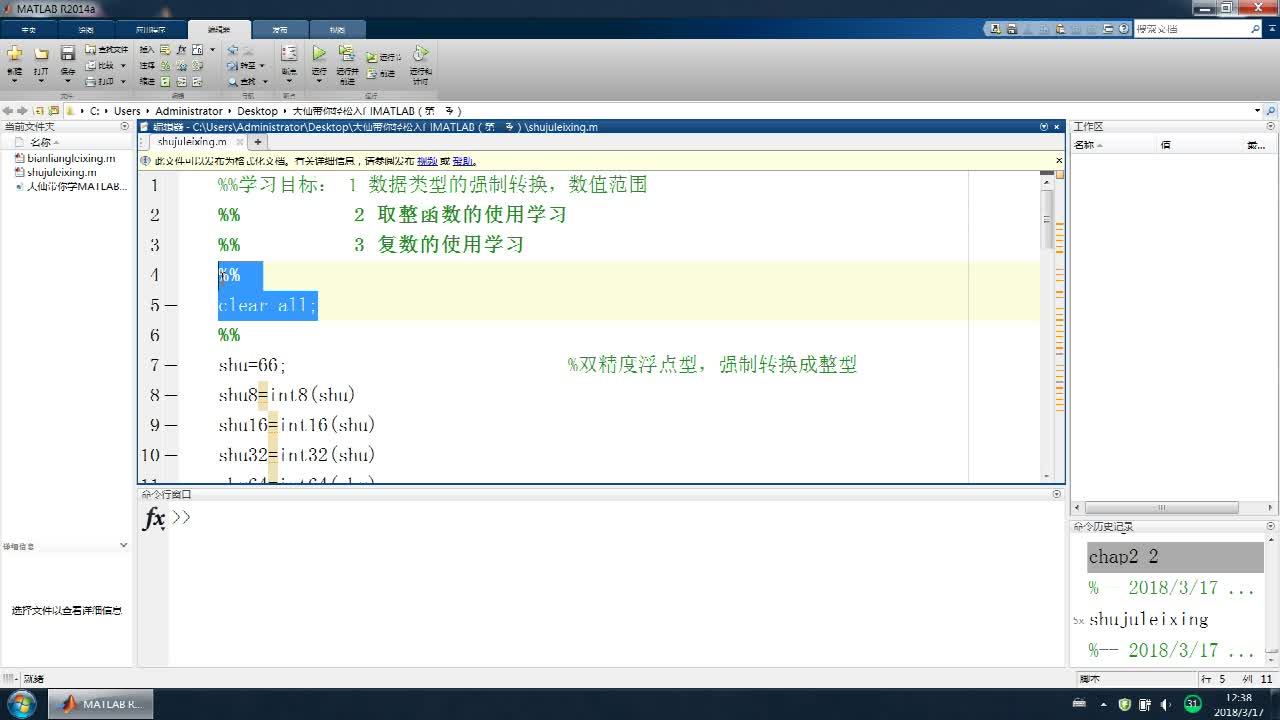Expand the details panel chevron at lower left

pos(124,545)
